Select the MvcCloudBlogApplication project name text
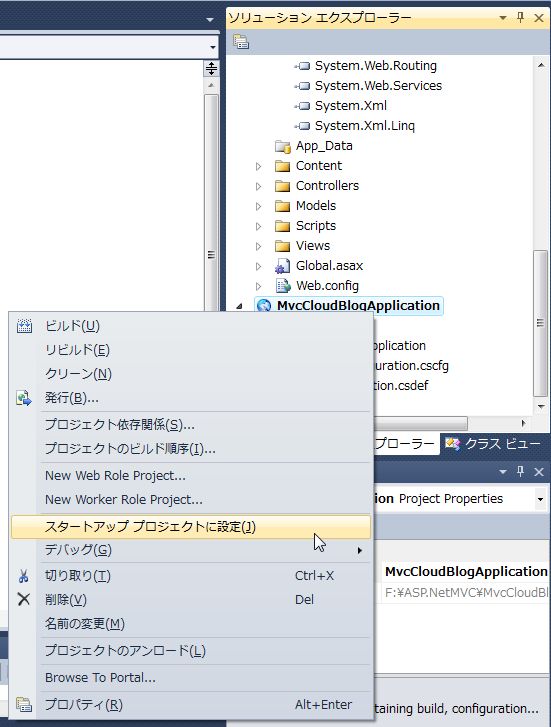This screenshot has height=727, width=551. [358, 306]
